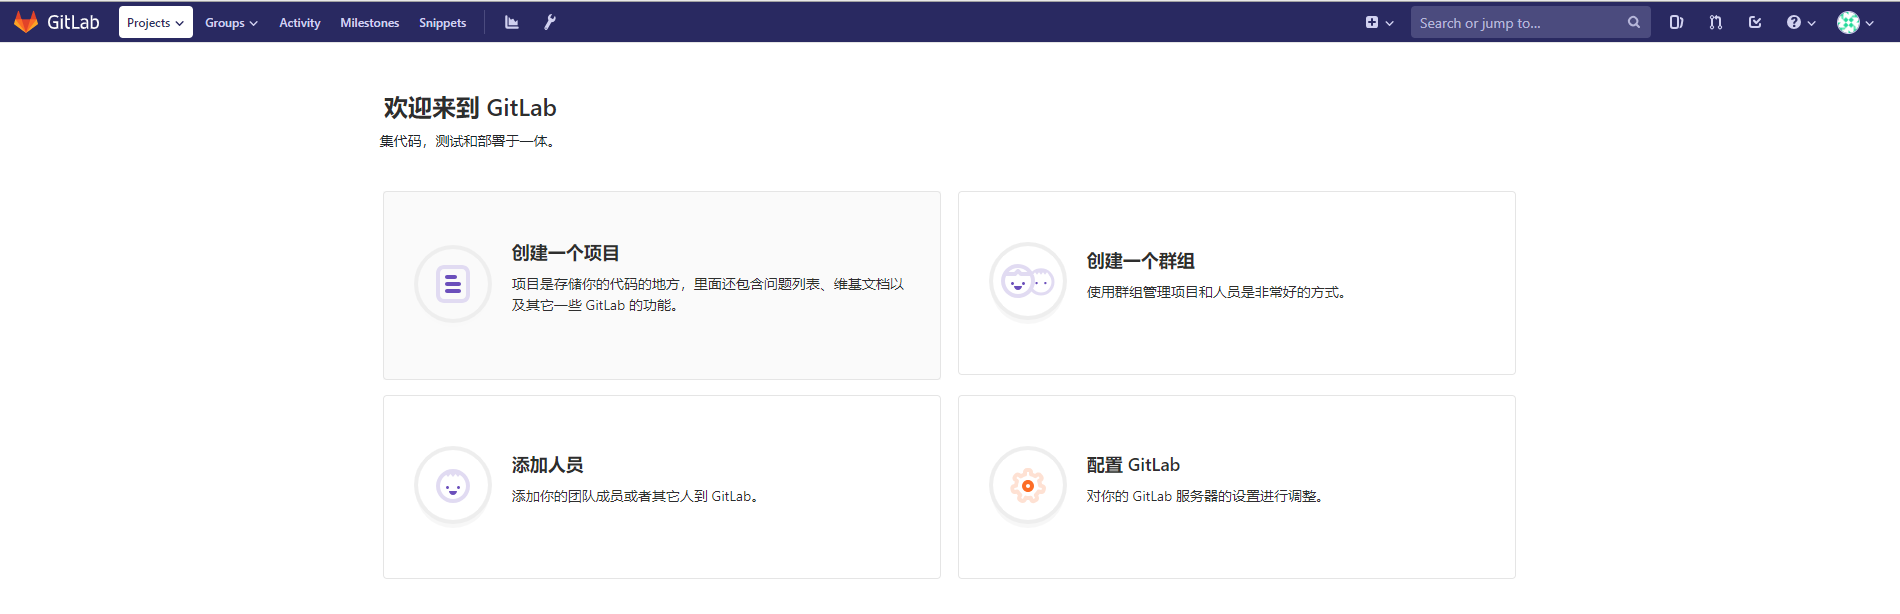
Task: Open the instance statistics chart icon
Action: [511, 22]
